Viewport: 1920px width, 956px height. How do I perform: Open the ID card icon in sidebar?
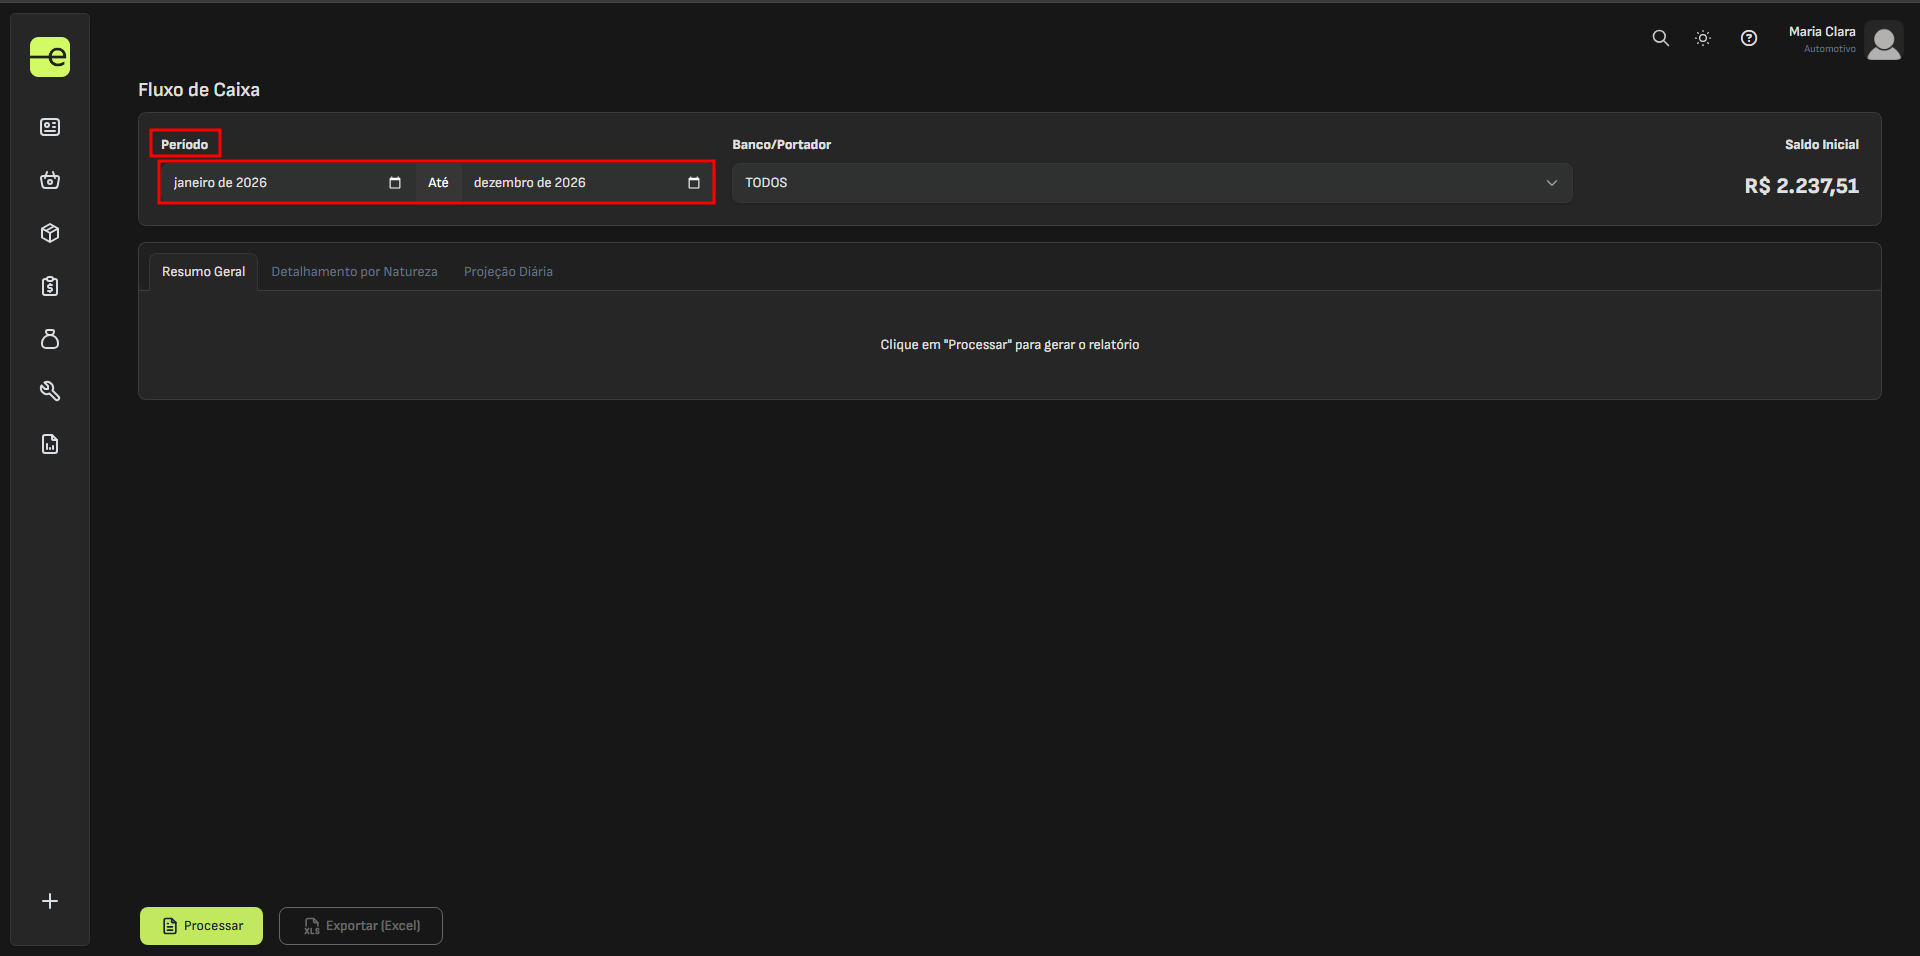tap(50, 127)
